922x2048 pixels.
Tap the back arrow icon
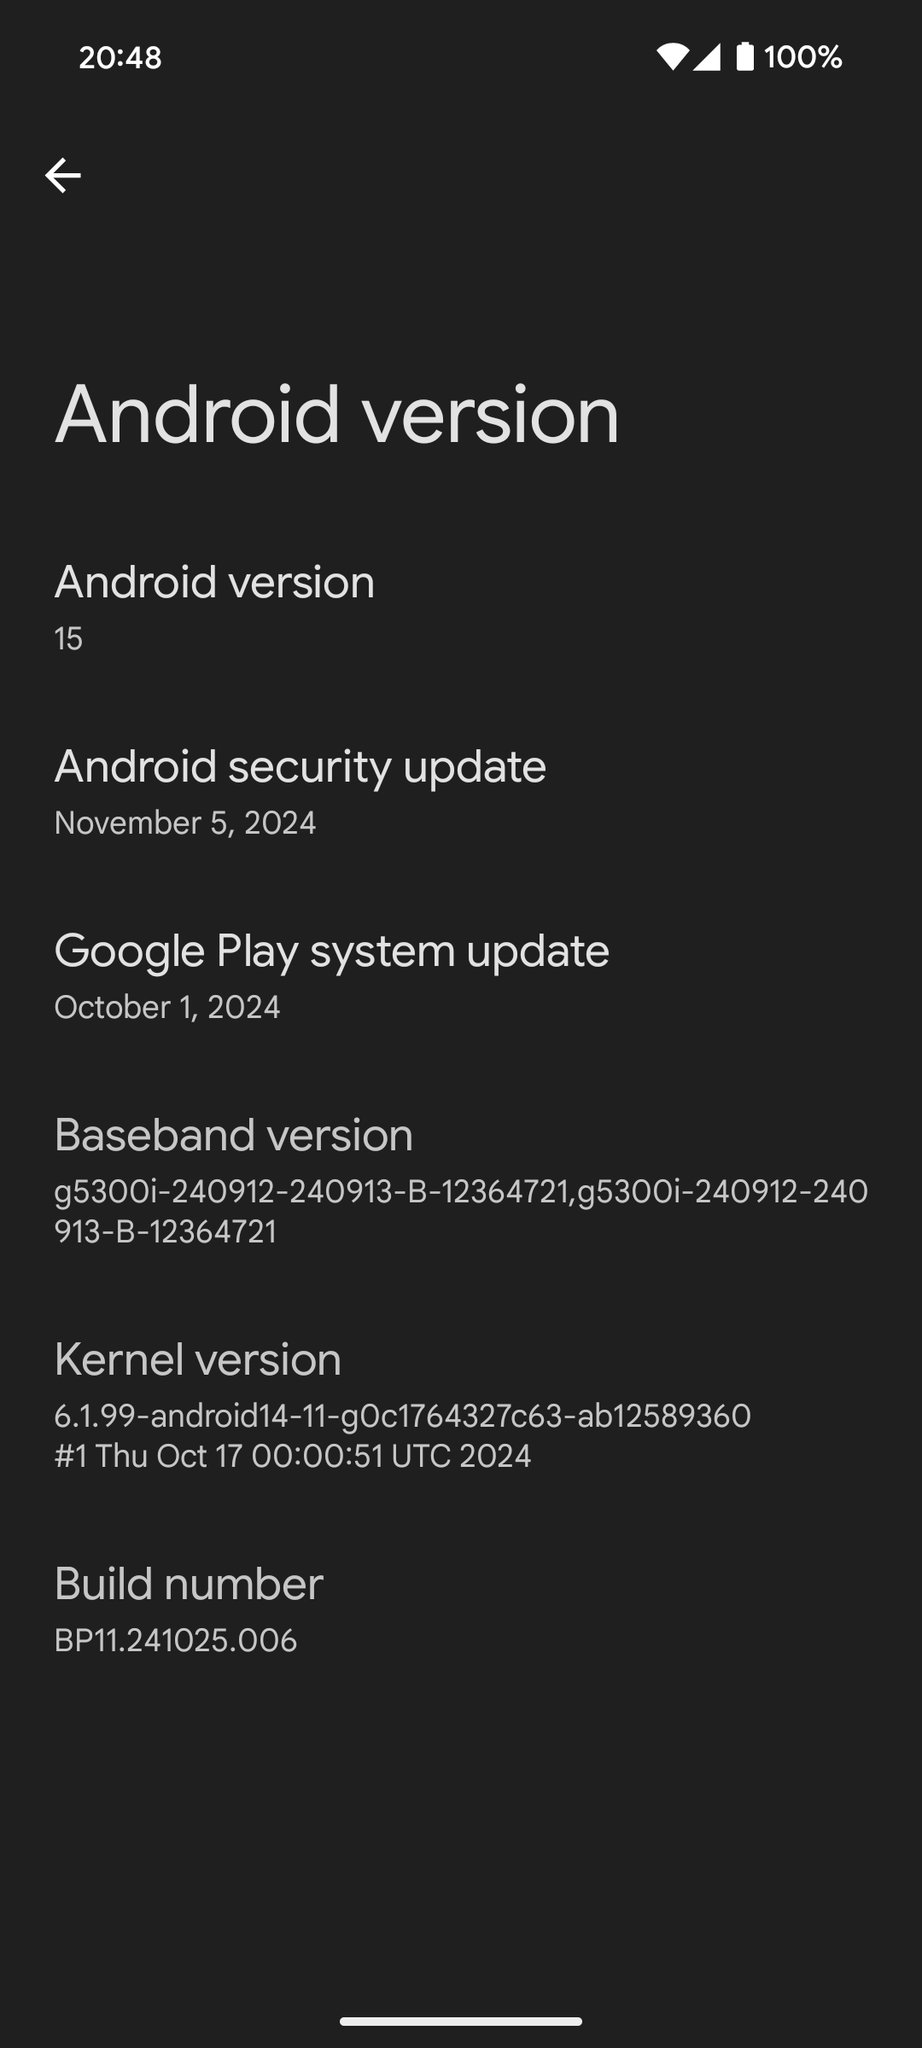[x=62, y=175]
